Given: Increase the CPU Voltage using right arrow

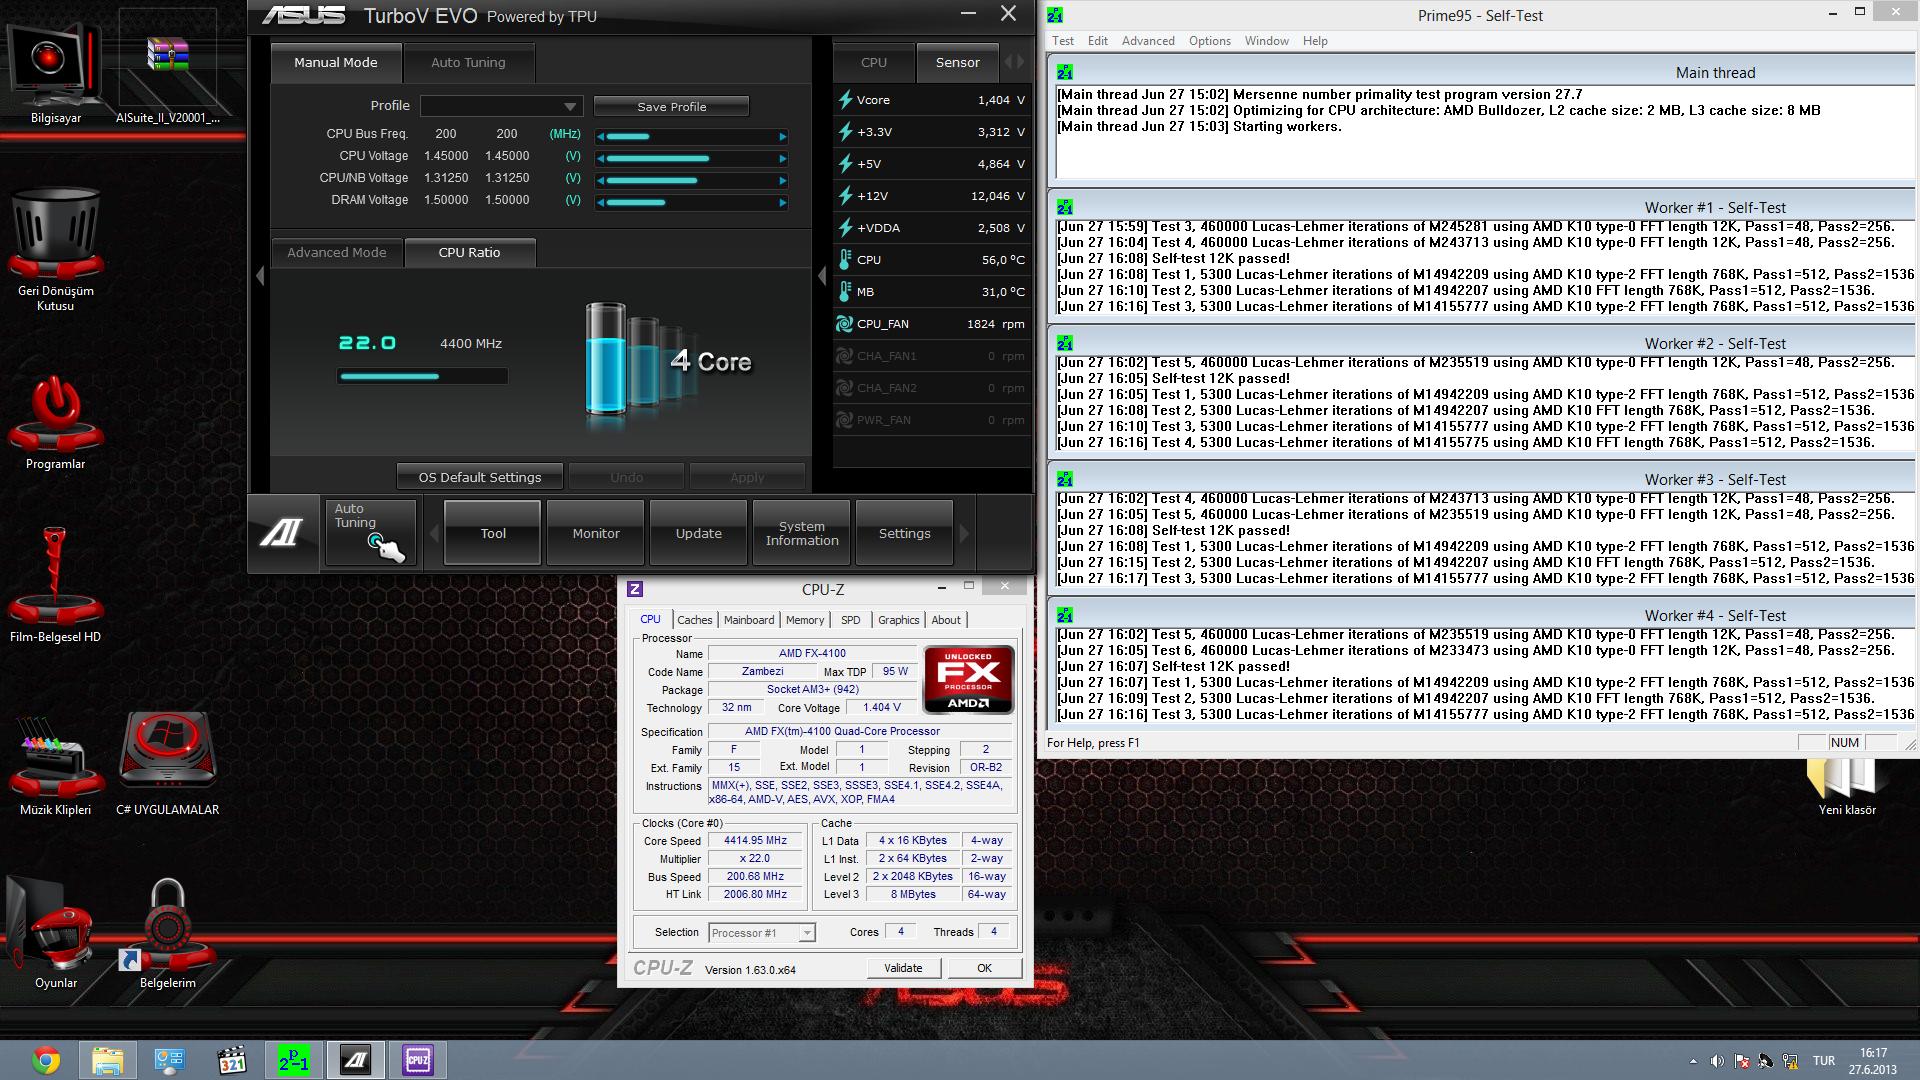Looking at the screenshot, I should pyautogui.click(x=782, y=158).
